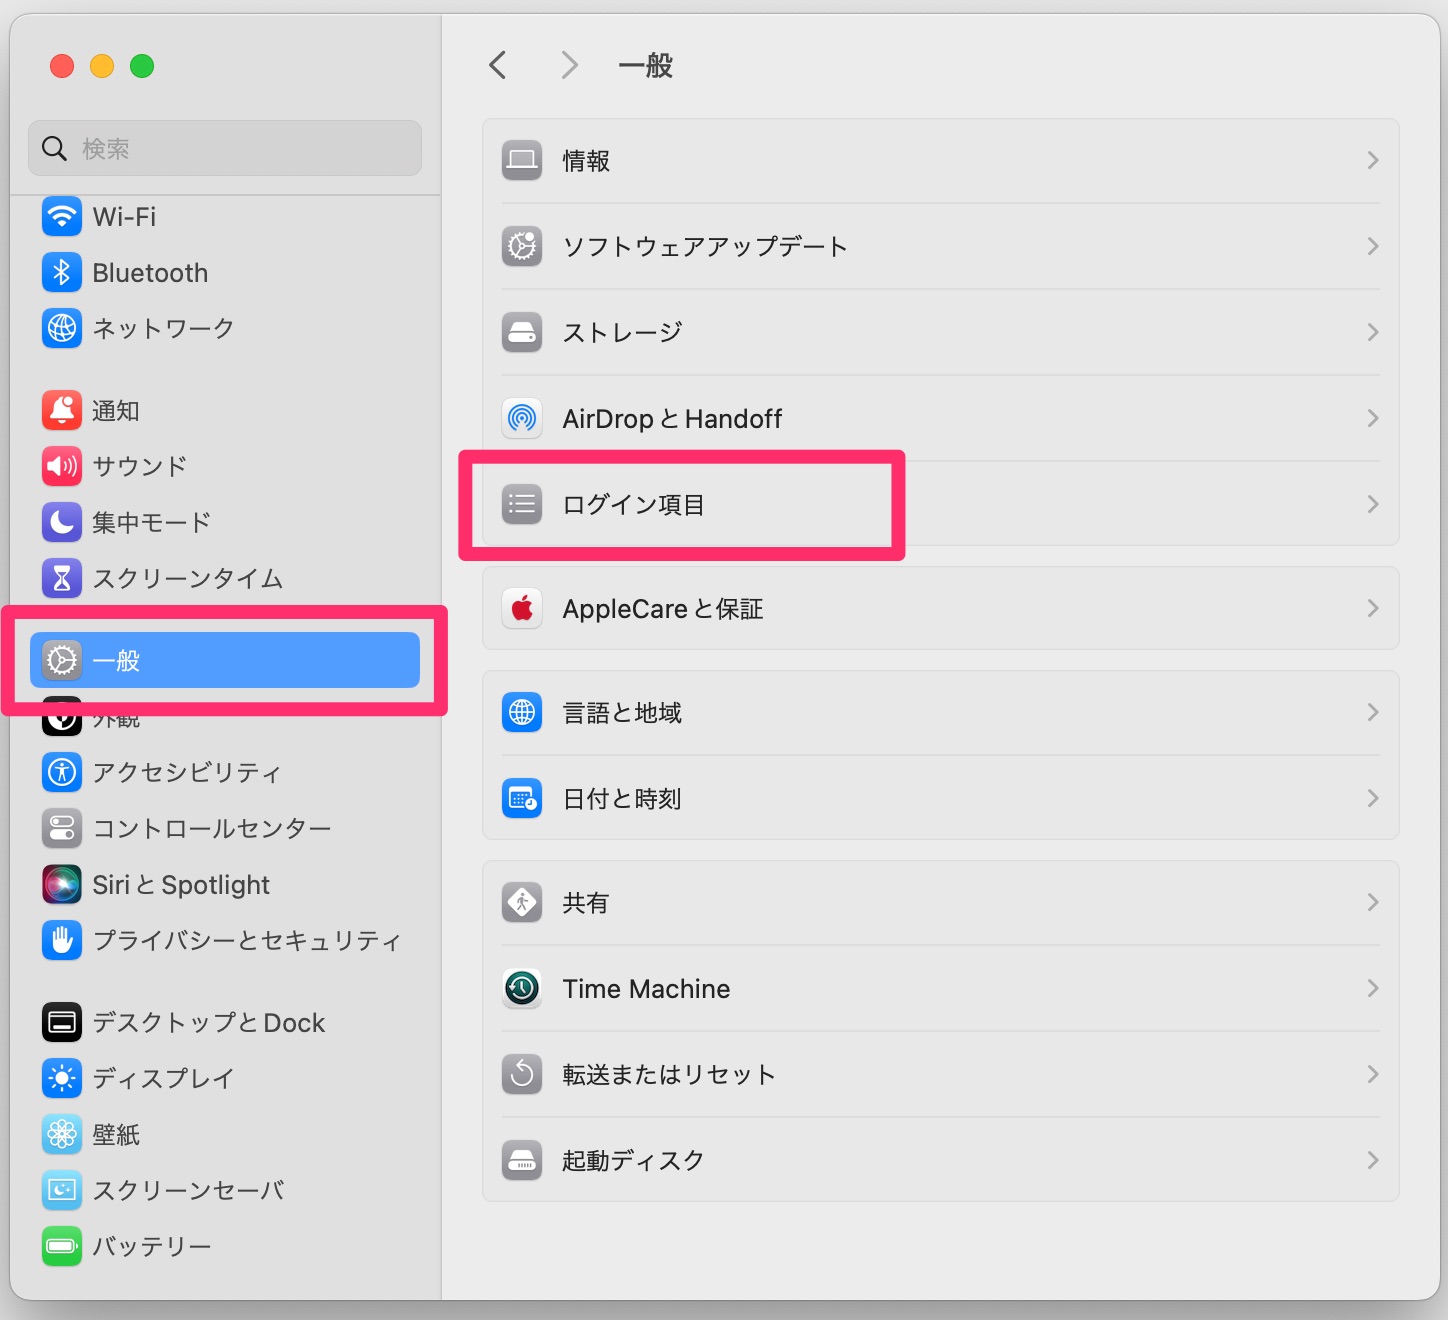This screenshot has width=1448, height=1320.
Task: Open the chevron on the 日付と時刻 row
Action: (1373, 798)
